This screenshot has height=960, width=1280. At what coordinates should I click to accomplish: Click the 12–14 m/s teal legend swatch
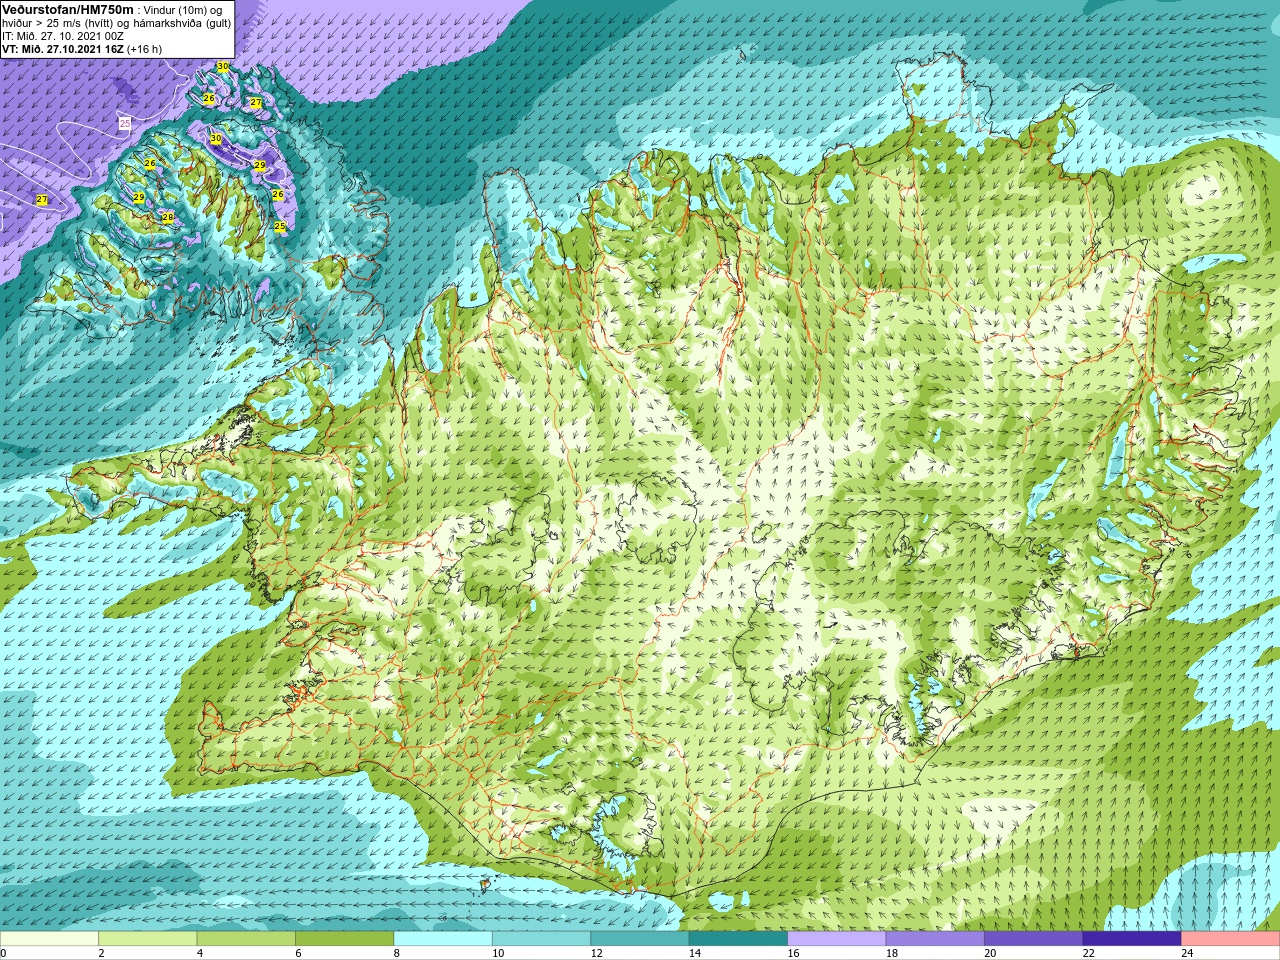tap(640, 939)
